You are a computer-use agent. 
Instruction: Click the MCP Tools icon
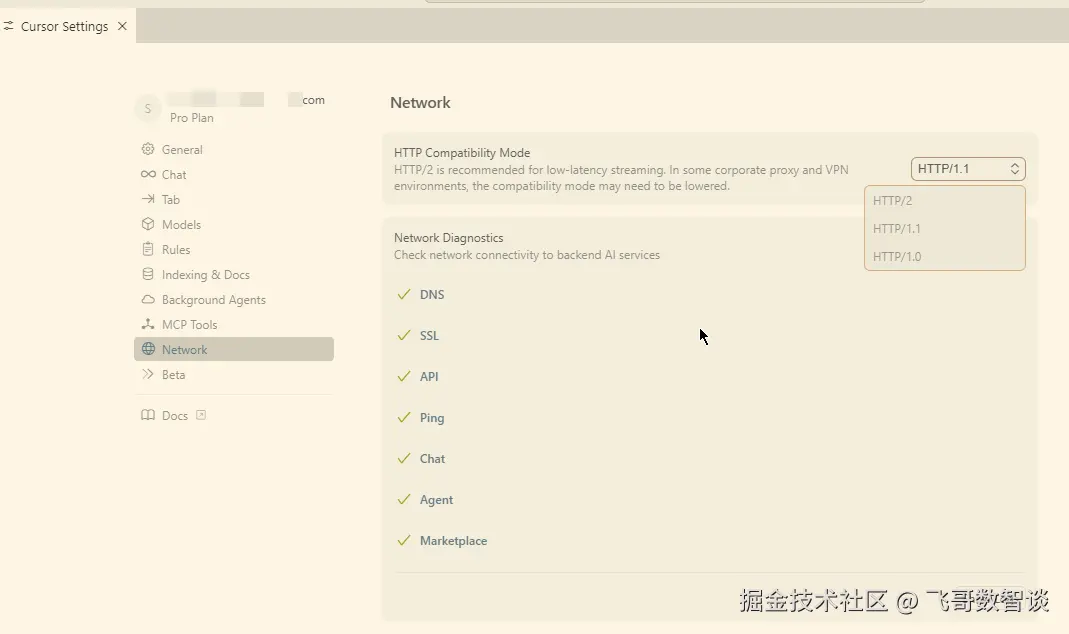tap(148, 324)
